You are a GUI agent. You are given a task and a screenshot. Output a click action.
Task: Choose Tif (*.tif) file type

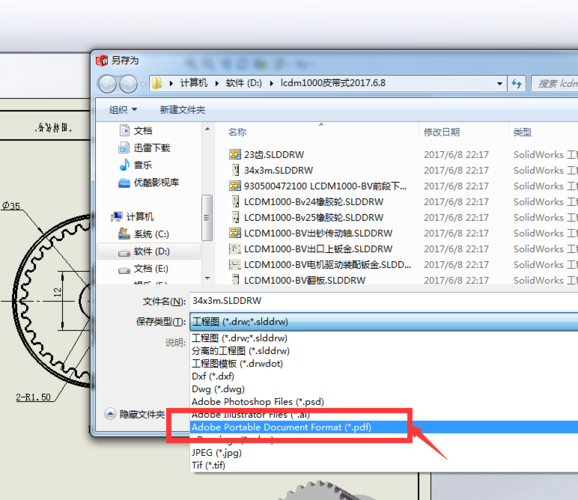click(384, 465)
